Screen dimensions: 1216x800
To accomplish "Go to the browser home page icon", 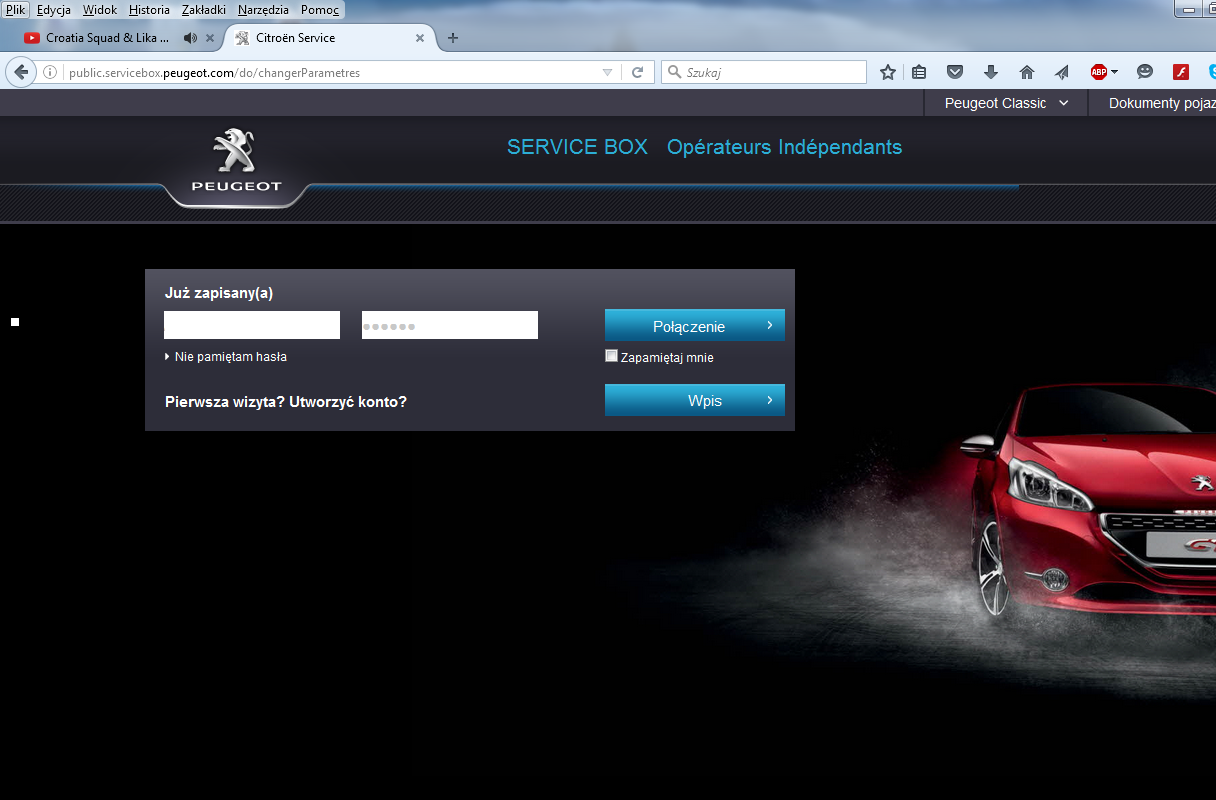I will (x=1026, y=72).
